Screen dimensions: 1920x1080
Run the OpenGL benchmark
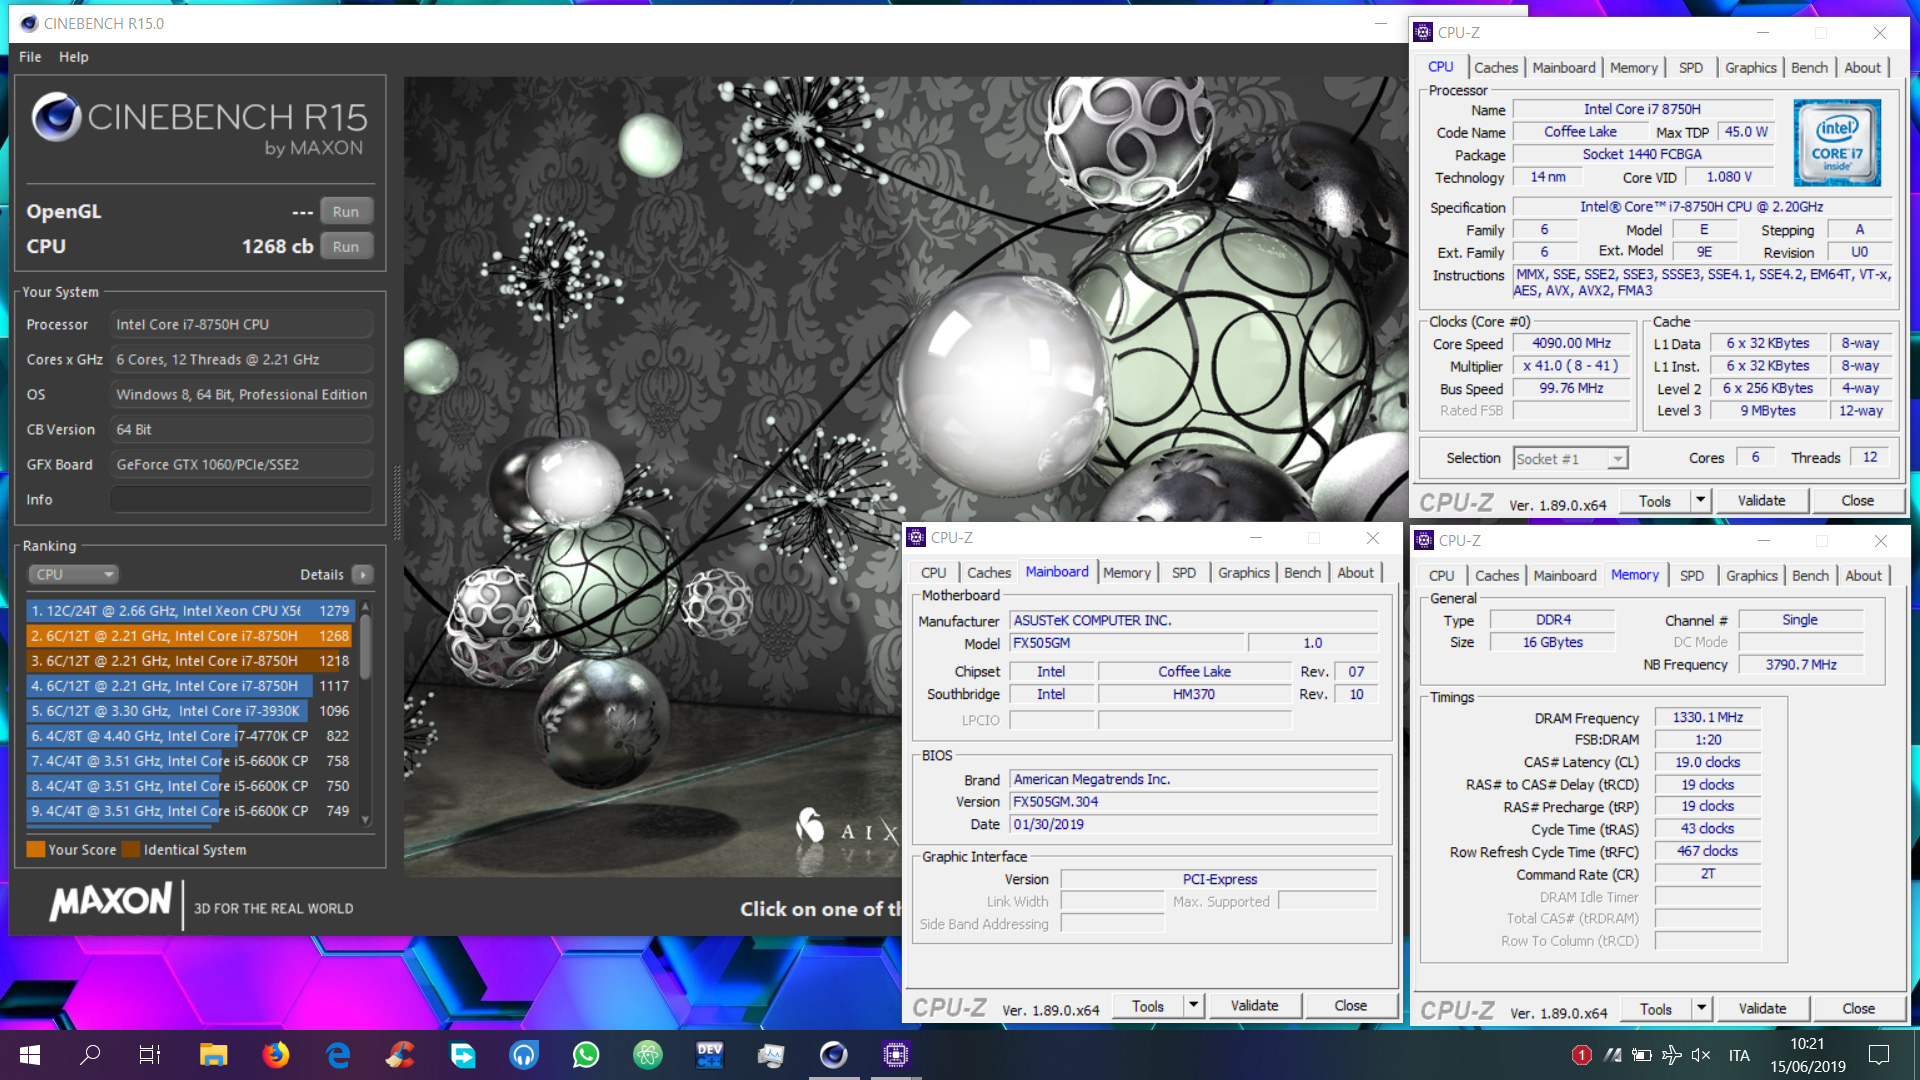point(346,211)
